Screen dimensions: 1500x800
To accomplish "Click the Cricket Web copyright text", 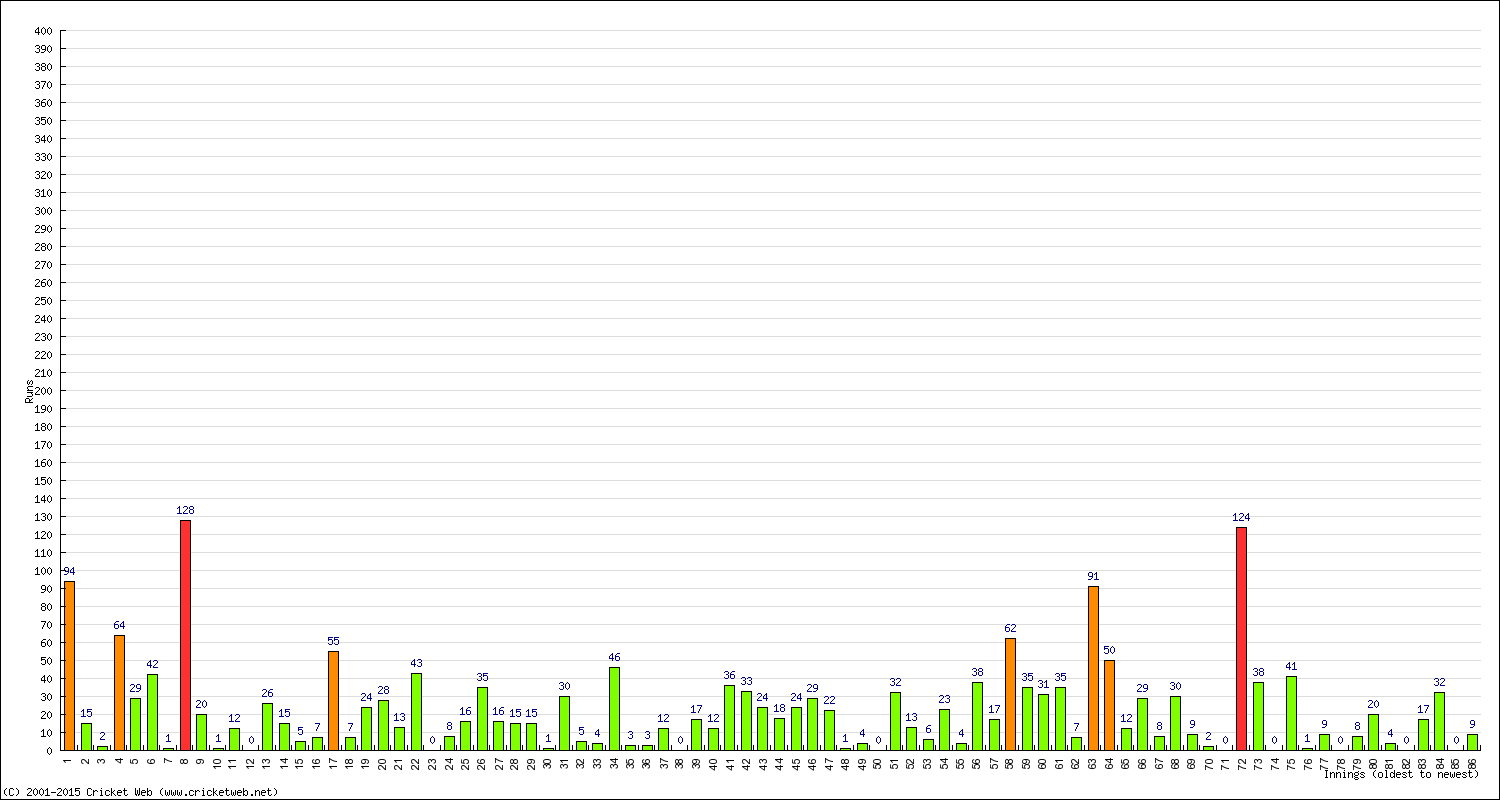I will [140, 792].
